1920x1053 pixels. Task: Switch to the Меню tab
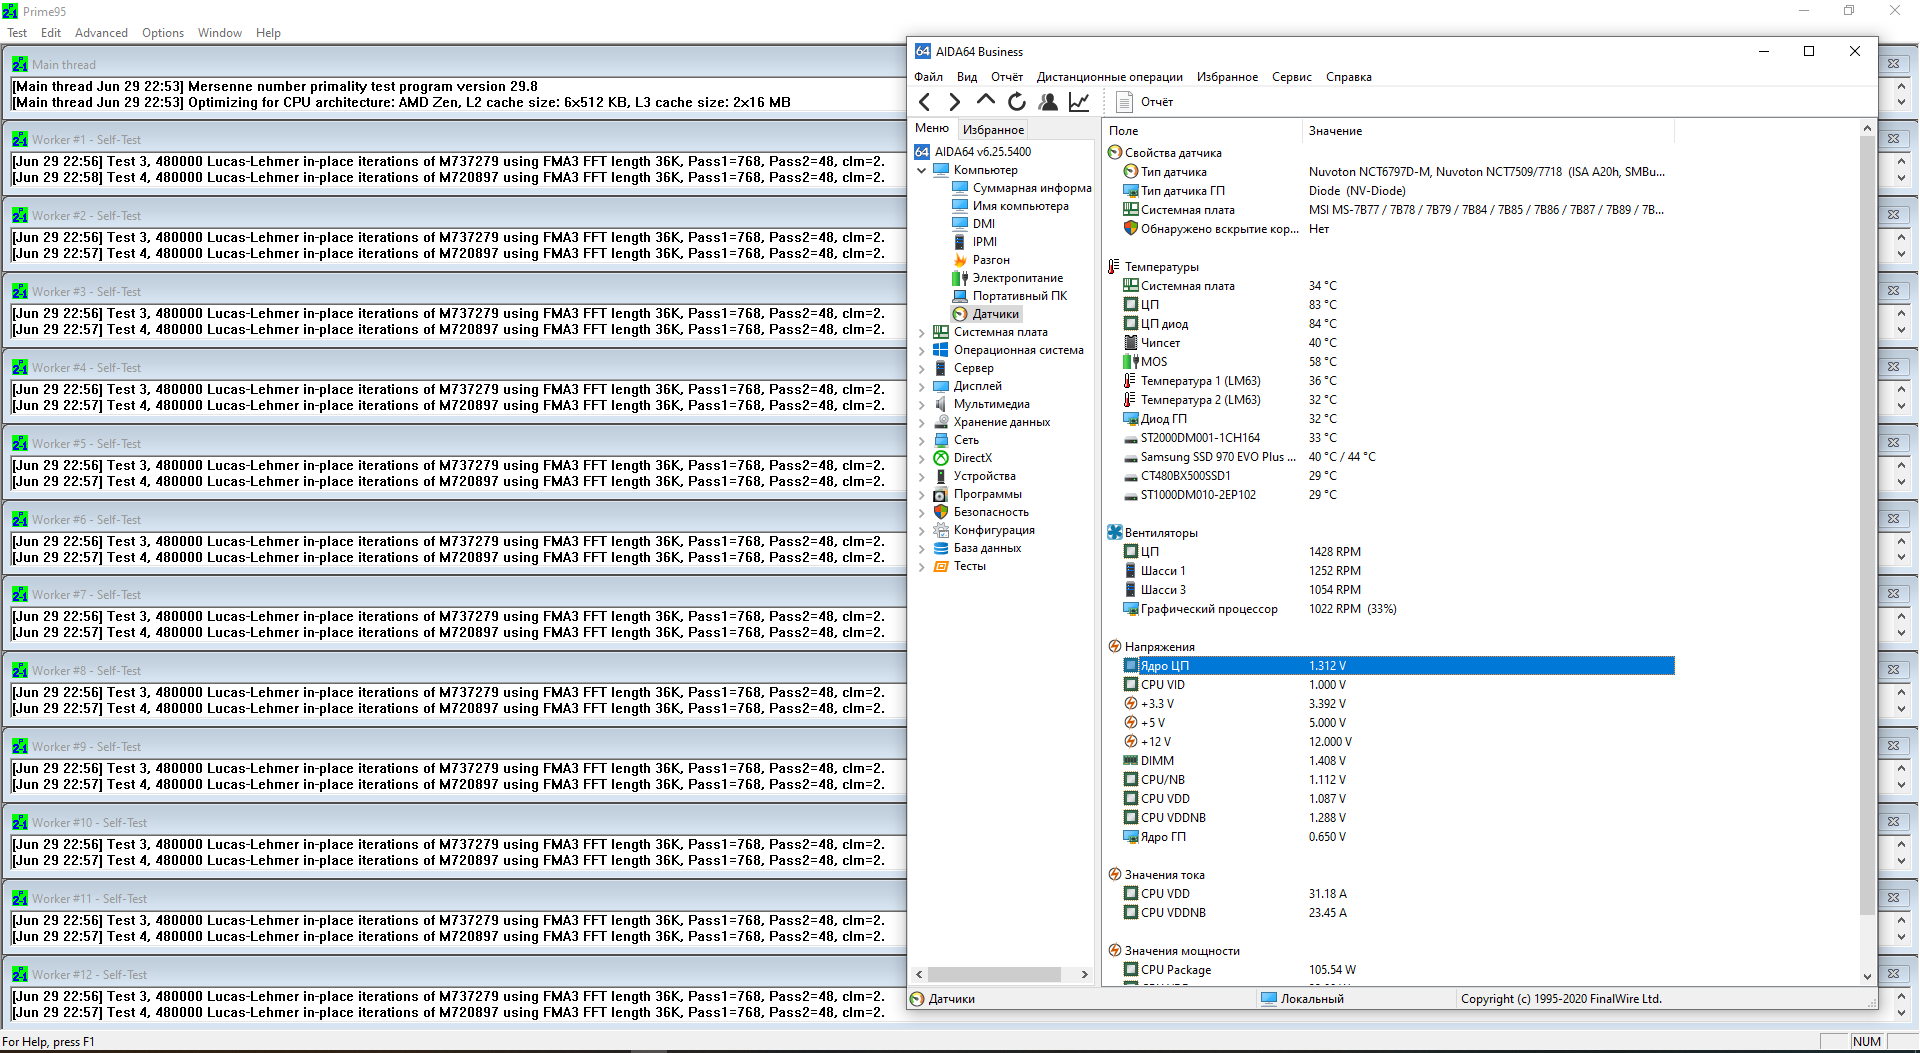pos(932,128)
